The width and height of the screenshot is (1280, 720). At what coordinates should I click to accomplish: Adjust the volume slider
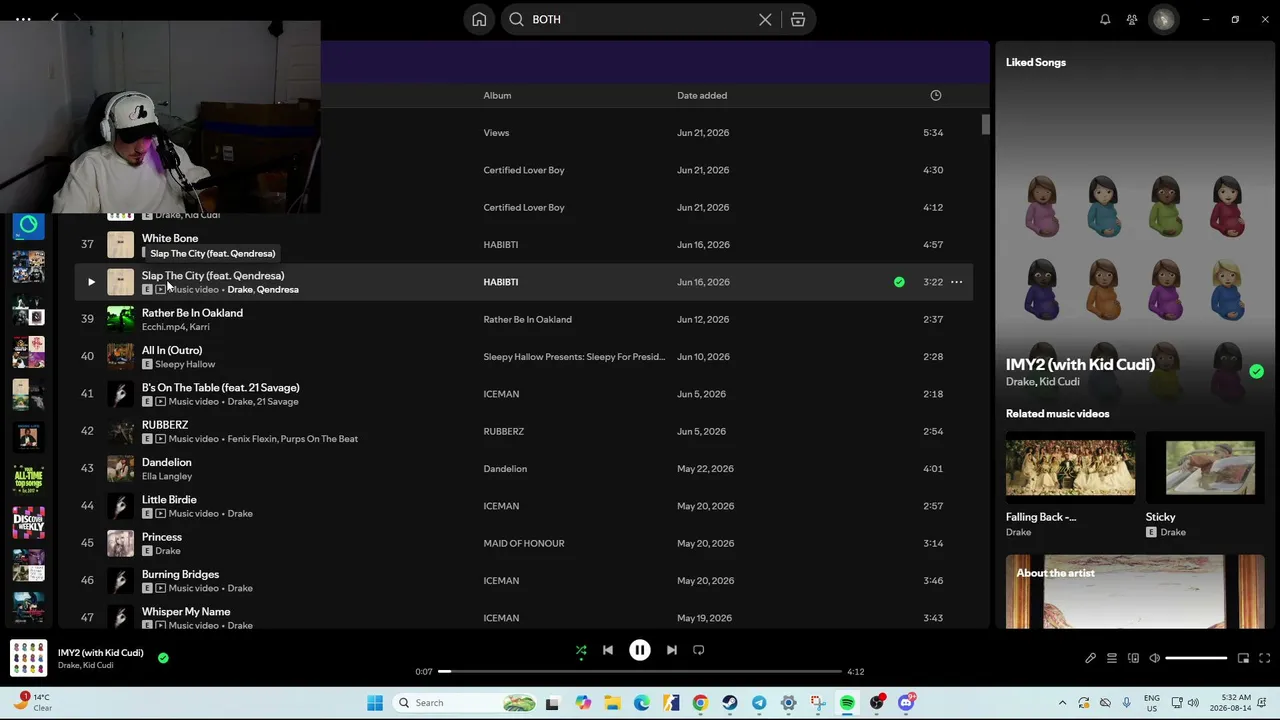point(1196,658)
